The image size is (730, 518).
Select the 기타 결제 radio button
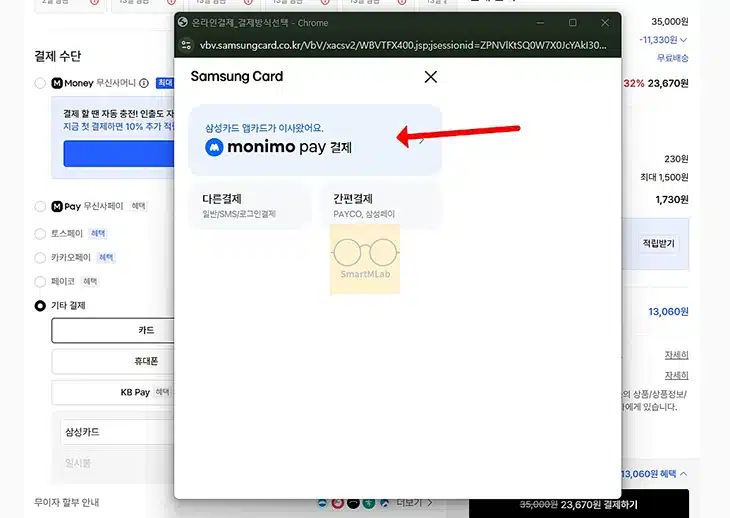point(40,306)
